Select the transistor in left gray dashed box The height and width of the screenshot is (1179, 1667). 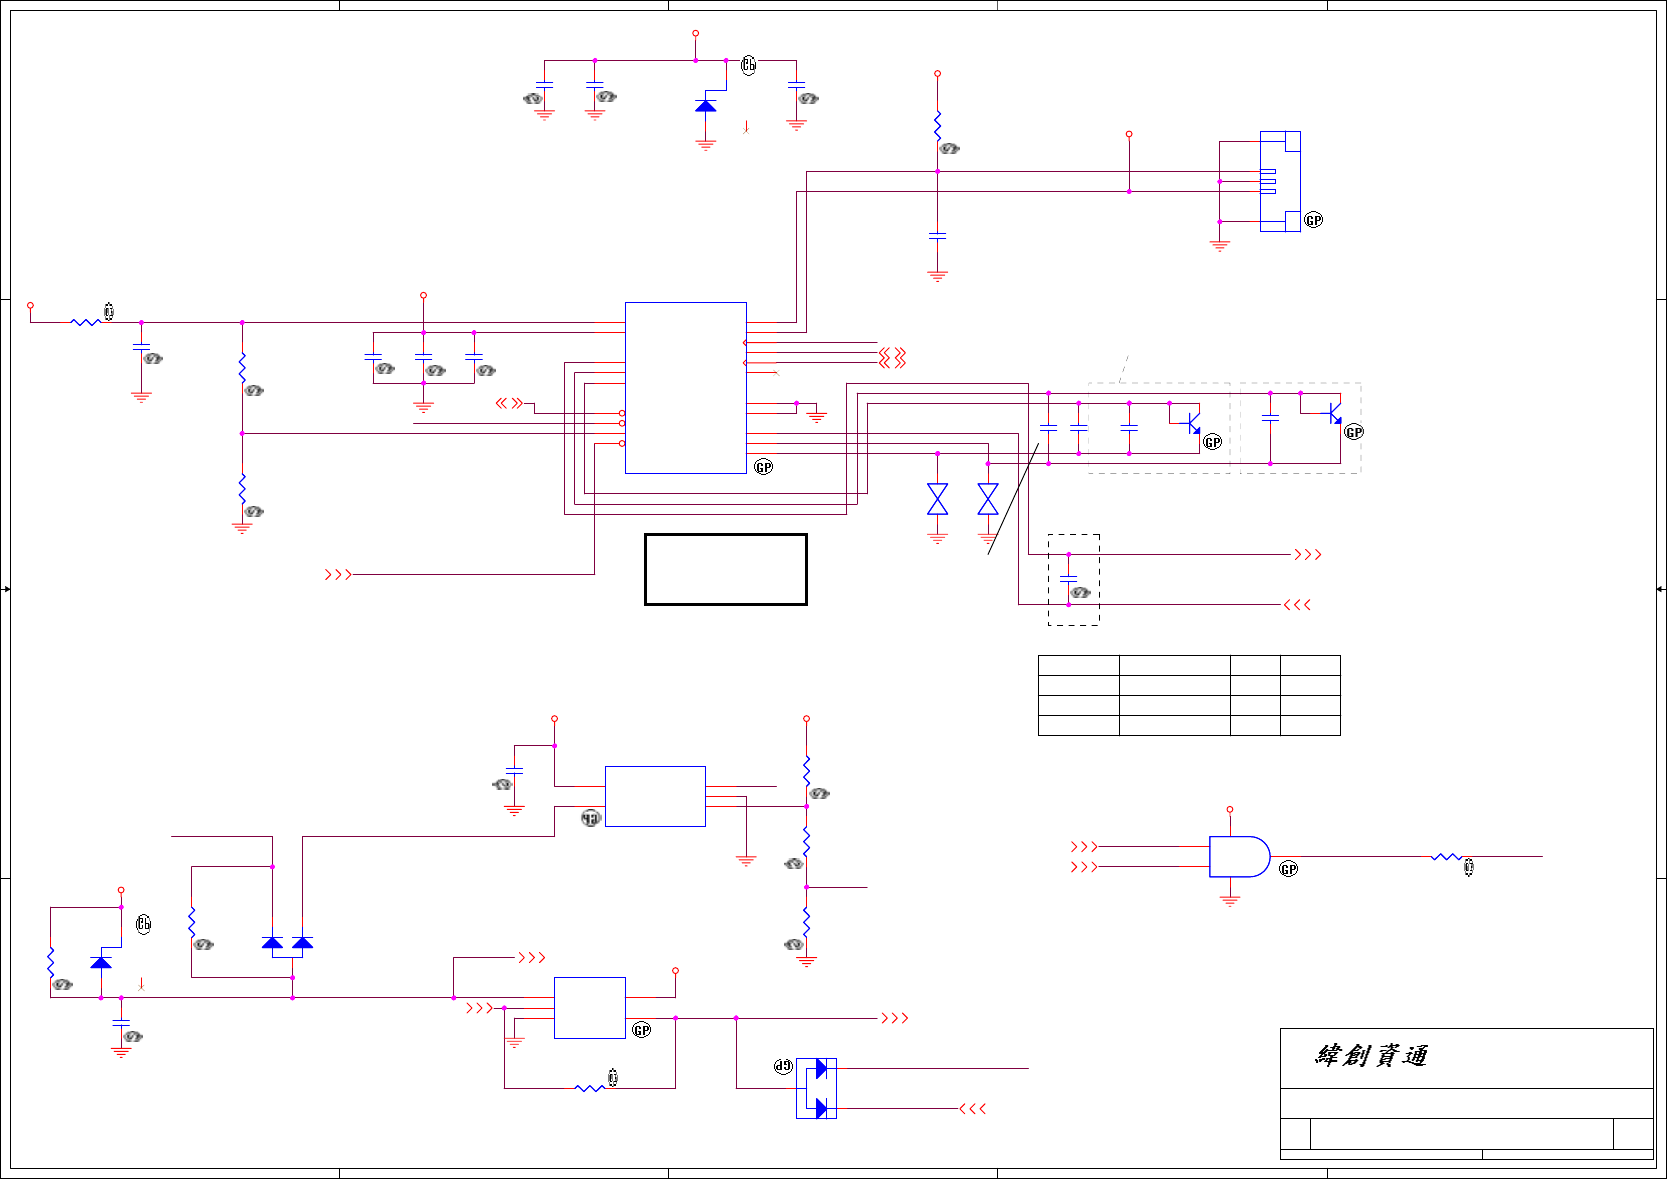(1191, 423)
